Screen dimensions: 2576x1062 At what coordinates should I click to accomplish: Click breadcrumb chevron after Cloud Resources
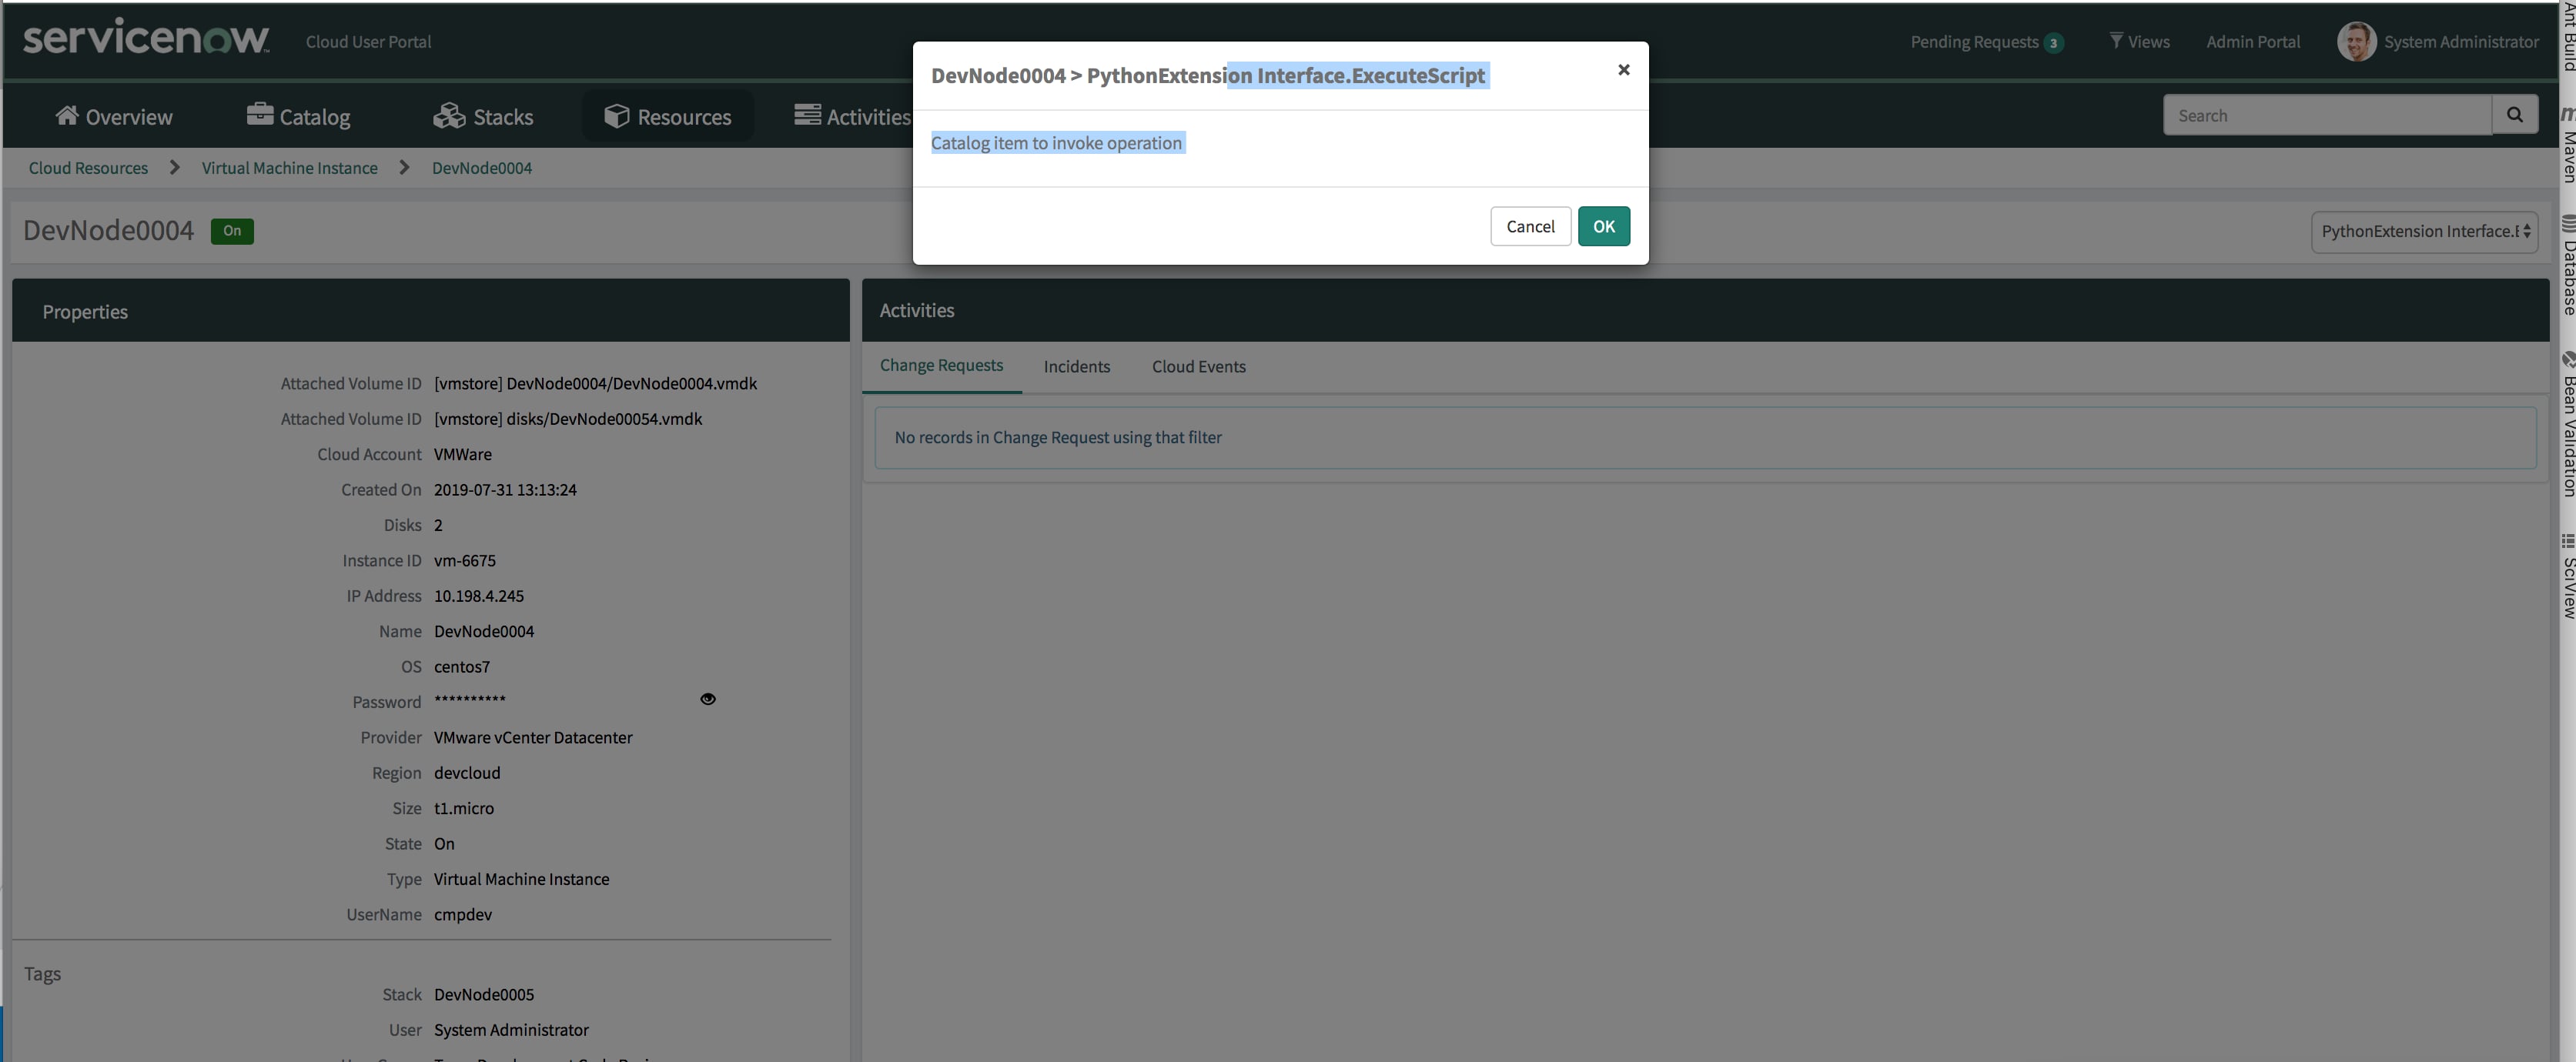tap(175, 168)
